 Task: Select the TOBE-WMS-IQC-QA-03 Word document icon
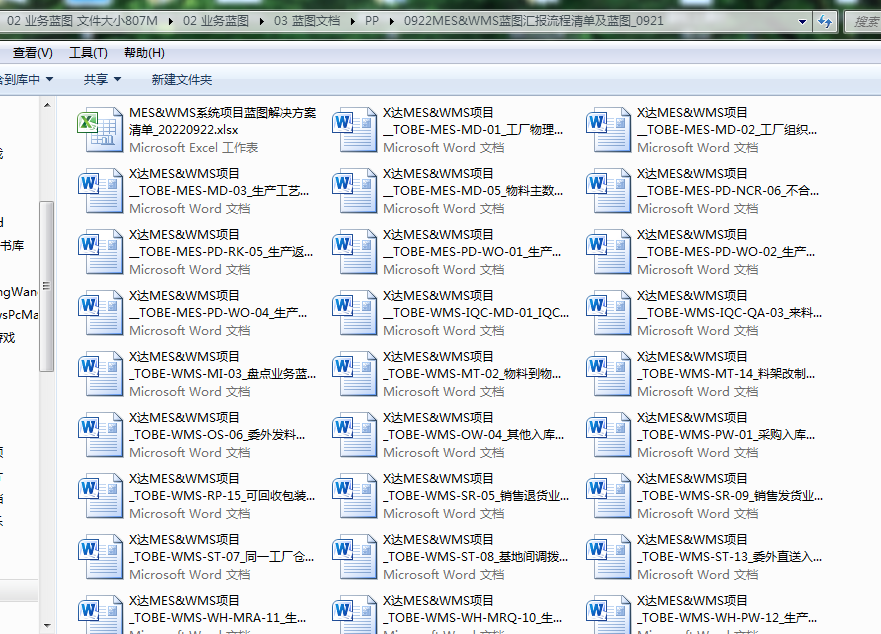pos(608,313)
